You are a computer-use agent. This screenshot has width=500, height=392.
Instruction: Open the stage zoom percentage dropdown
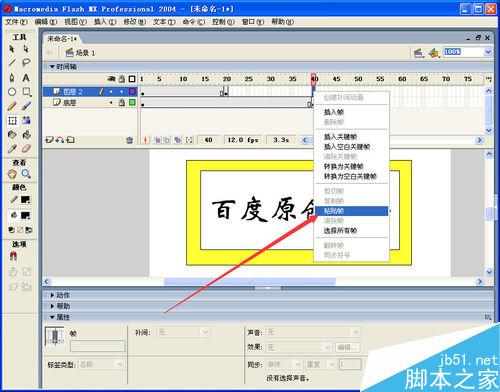[x=488, y=52]
